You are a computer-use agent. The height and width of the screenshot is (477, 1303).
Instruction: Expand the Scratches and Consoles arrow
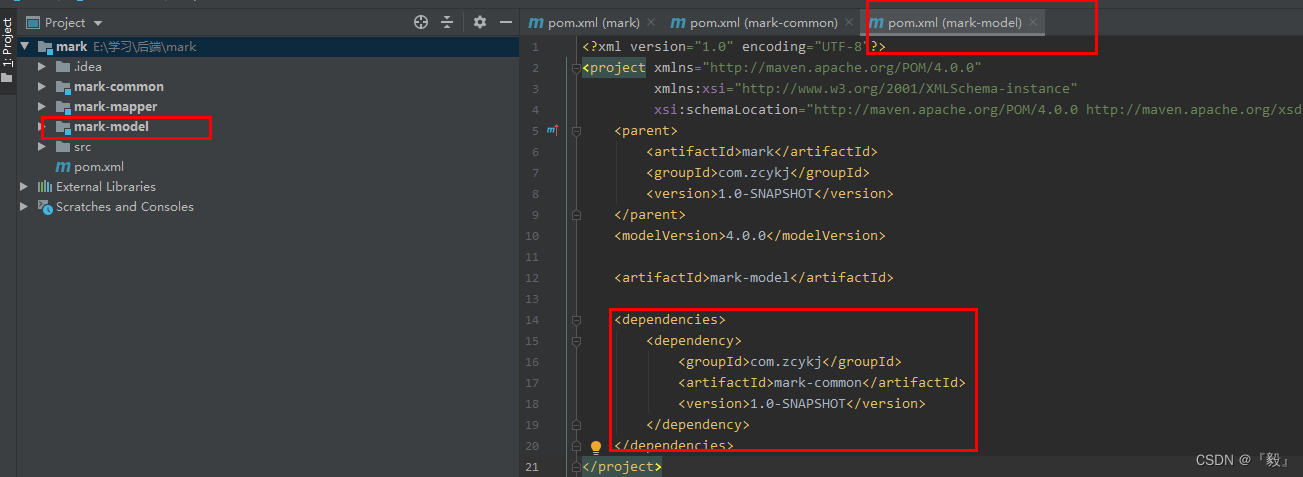[25, 207]
